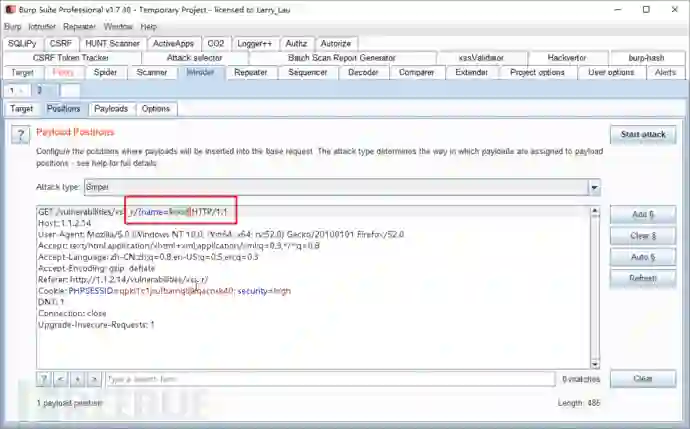Click the Referer header line in request

[123, 280]
